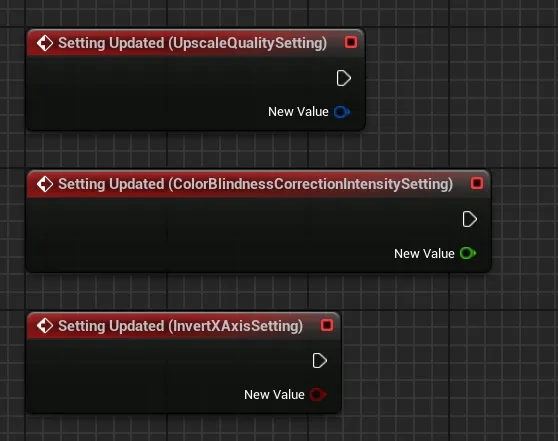Click the execution output pin of InvertXAxisSetting
The width and height of the screenshot is (558, 441).
(320, 361)
